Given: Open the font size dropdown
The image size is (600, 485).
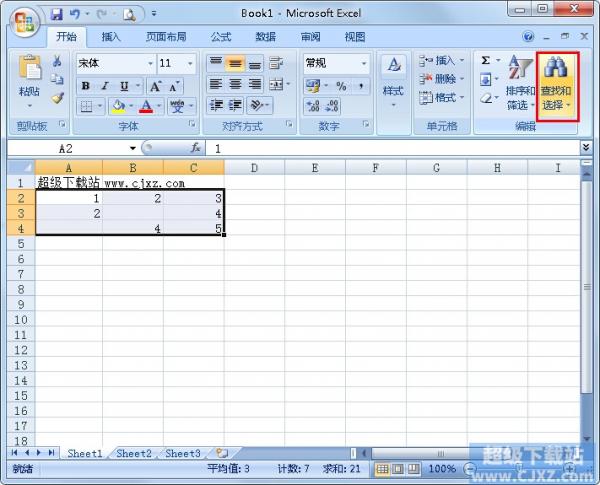Looking at the screenshot, I should [191, 63].
